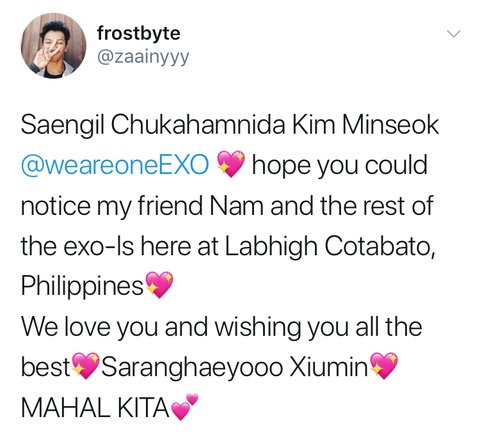480x435 pixels.
Task: Select the words "Labhigh Cotabato" in tweet
Action: [330, 247]
